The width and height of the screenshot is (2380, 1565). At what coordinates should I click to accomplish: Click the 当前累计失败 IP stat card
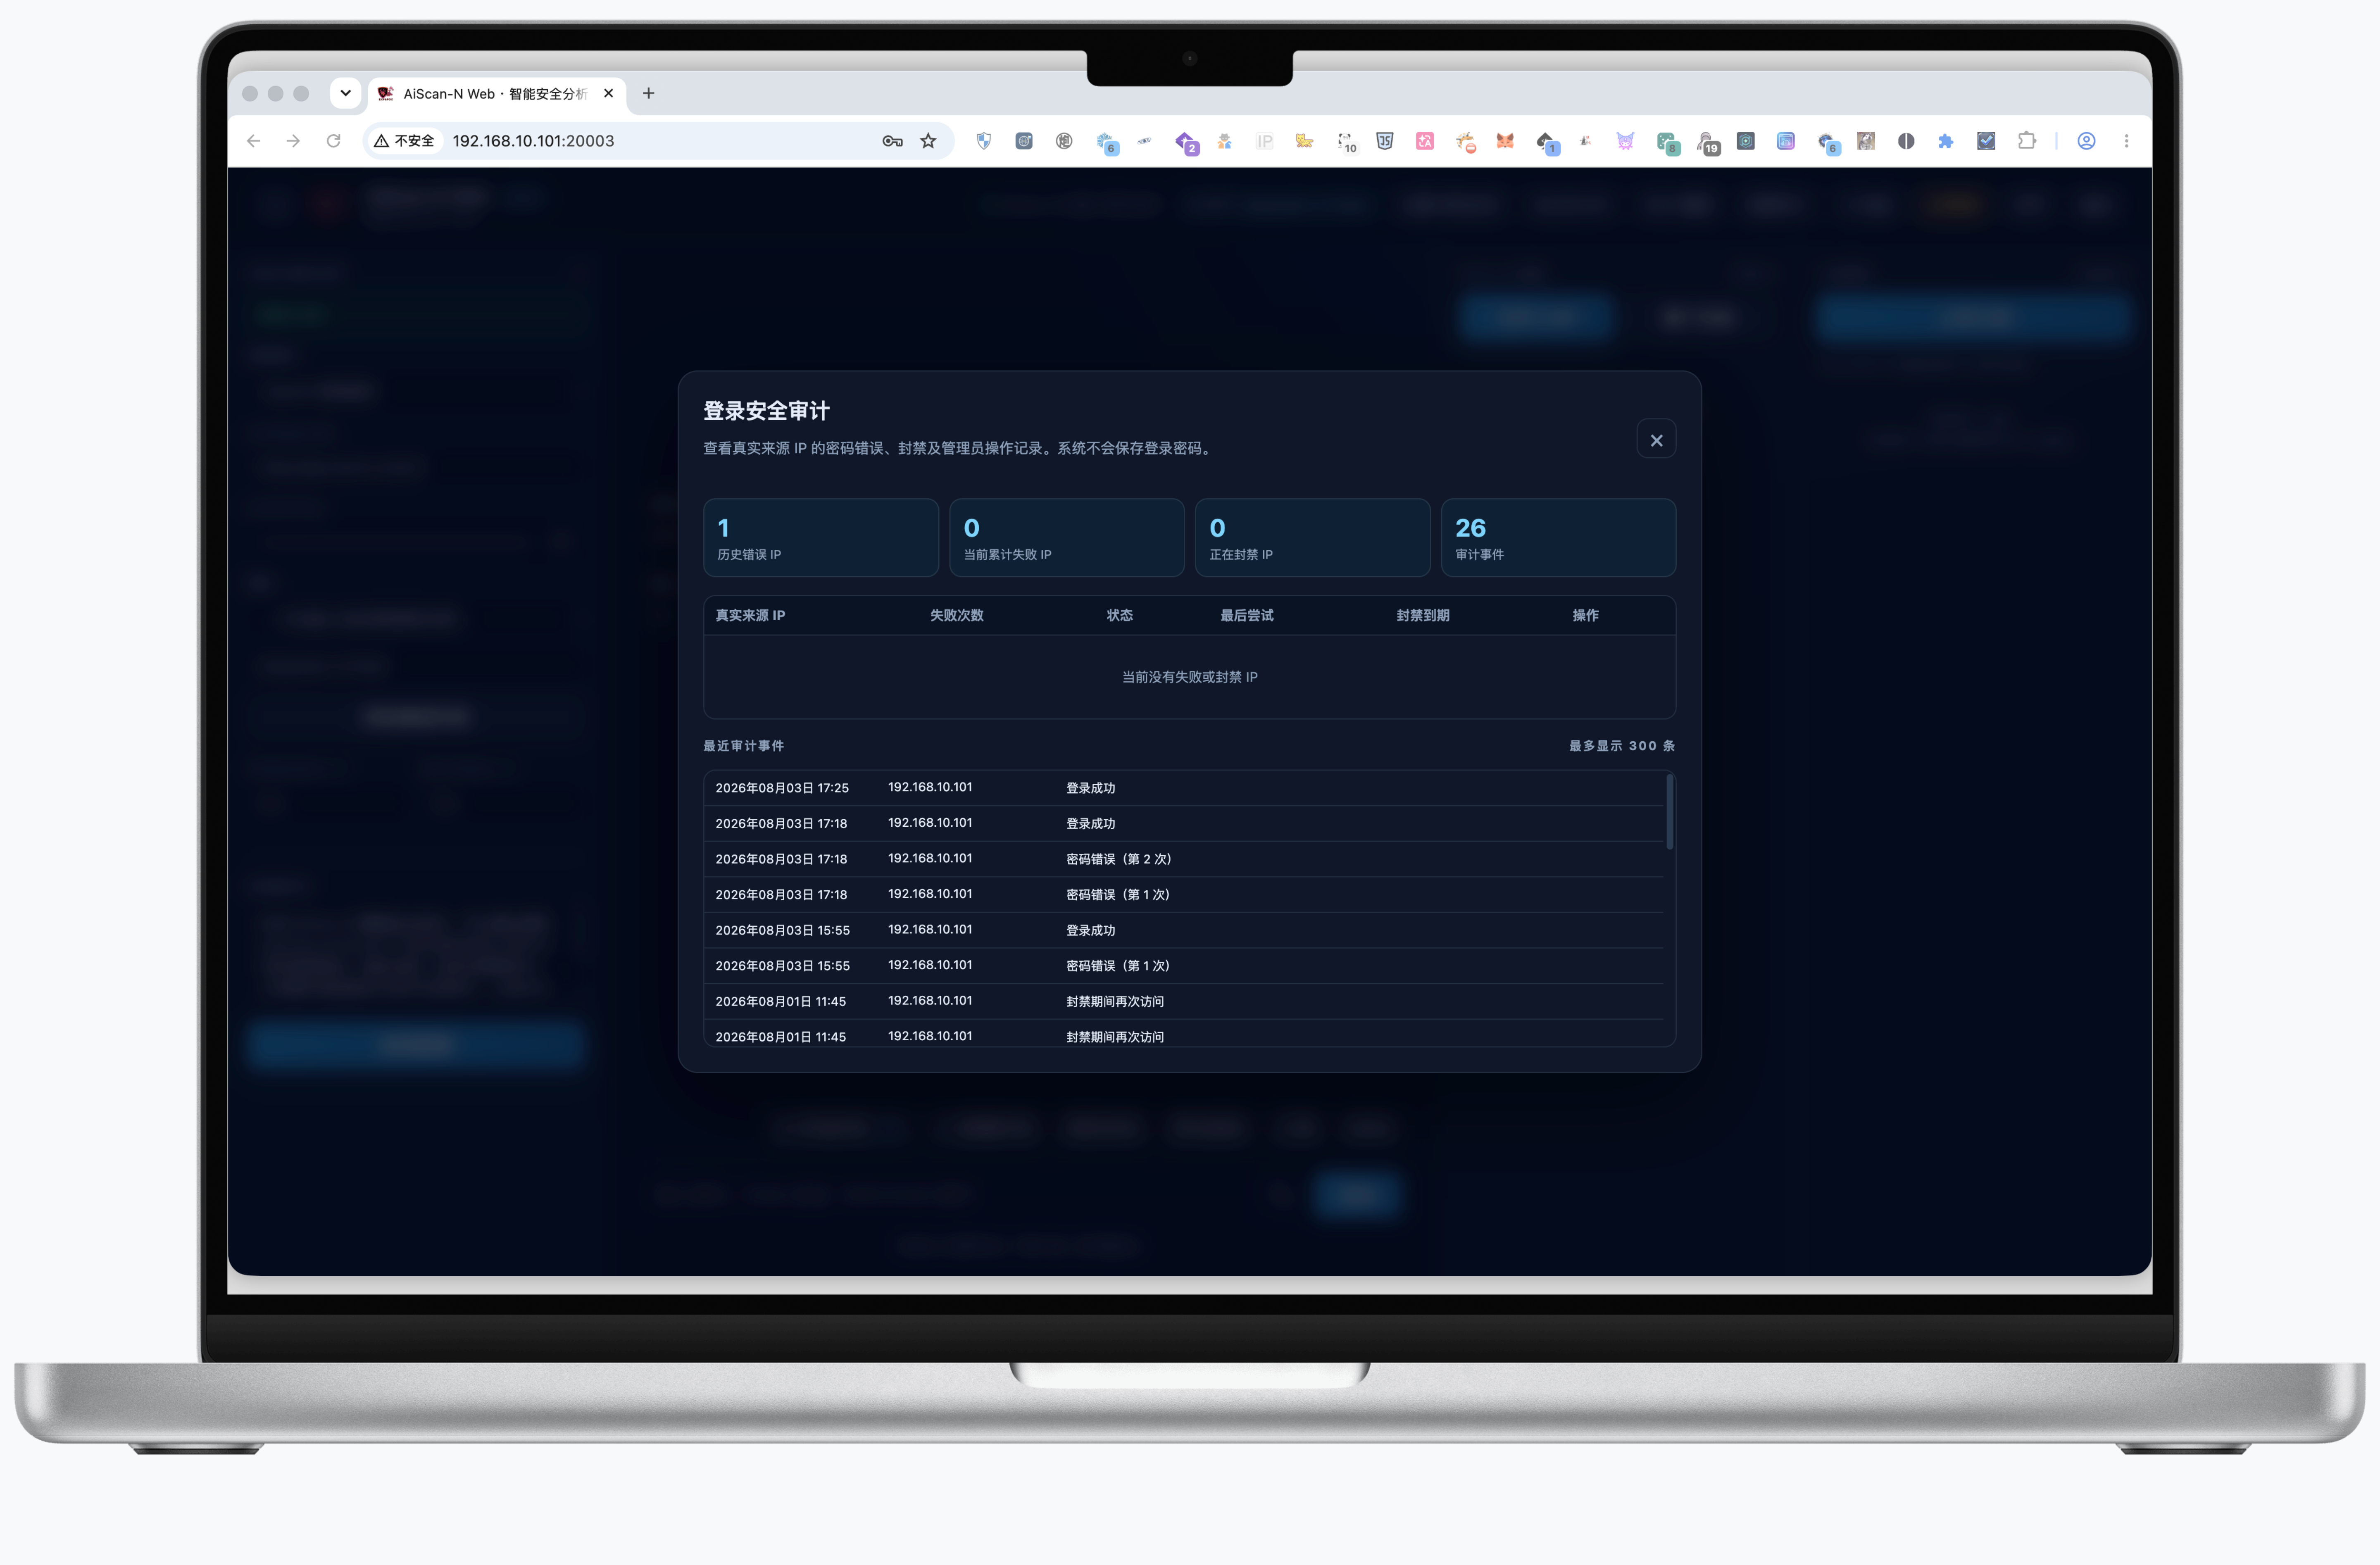tap(1067, 538)
